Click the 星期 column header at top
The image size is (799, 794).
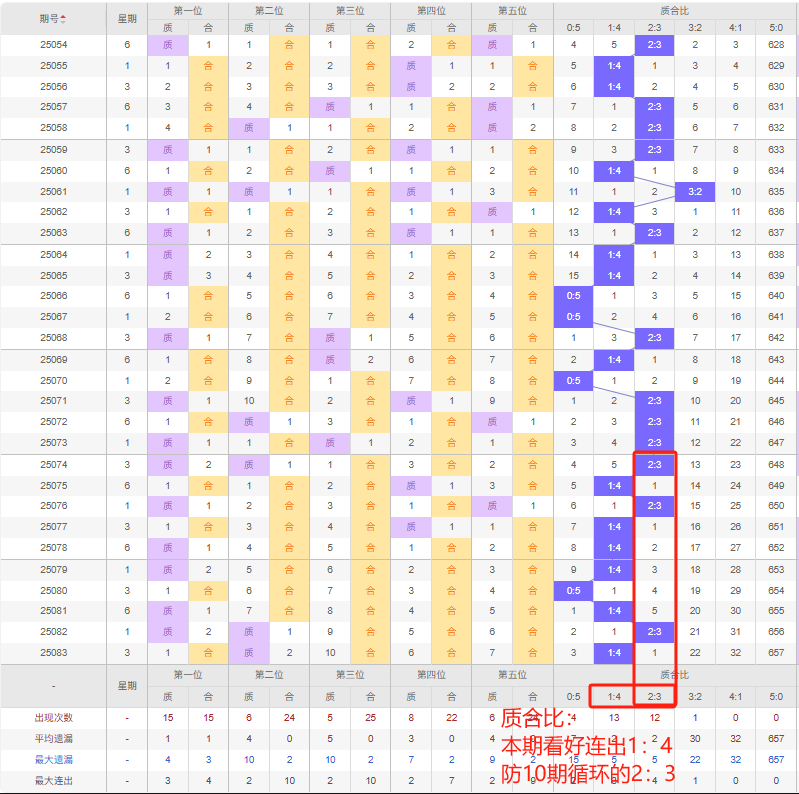127,19
